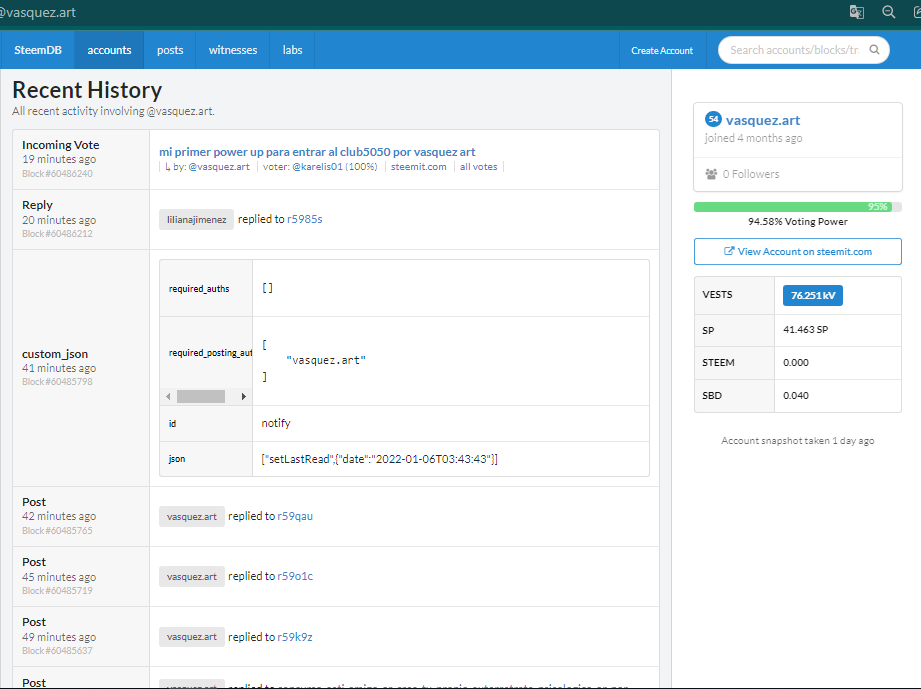Click the custom_json entry label
The image size is (921, 689).
tap(55, 354)
